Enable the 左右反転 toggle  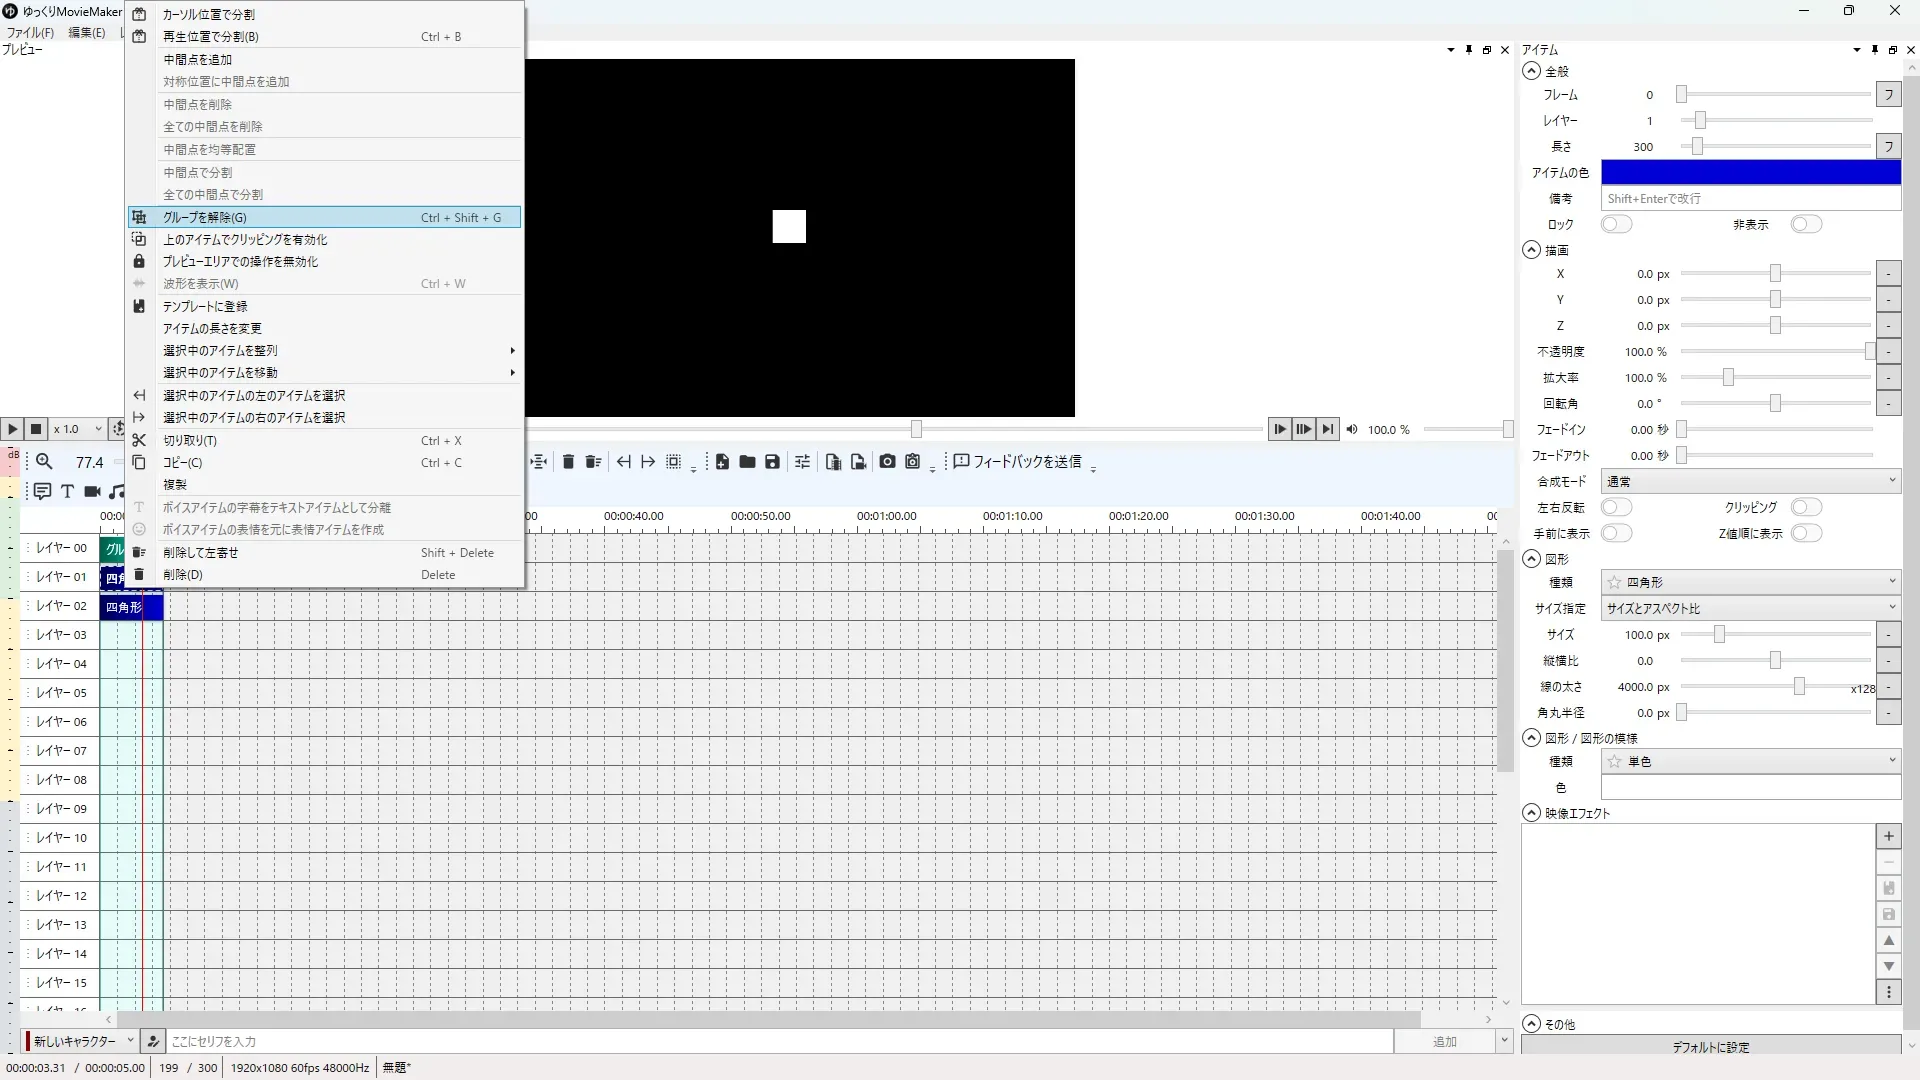1616,507
